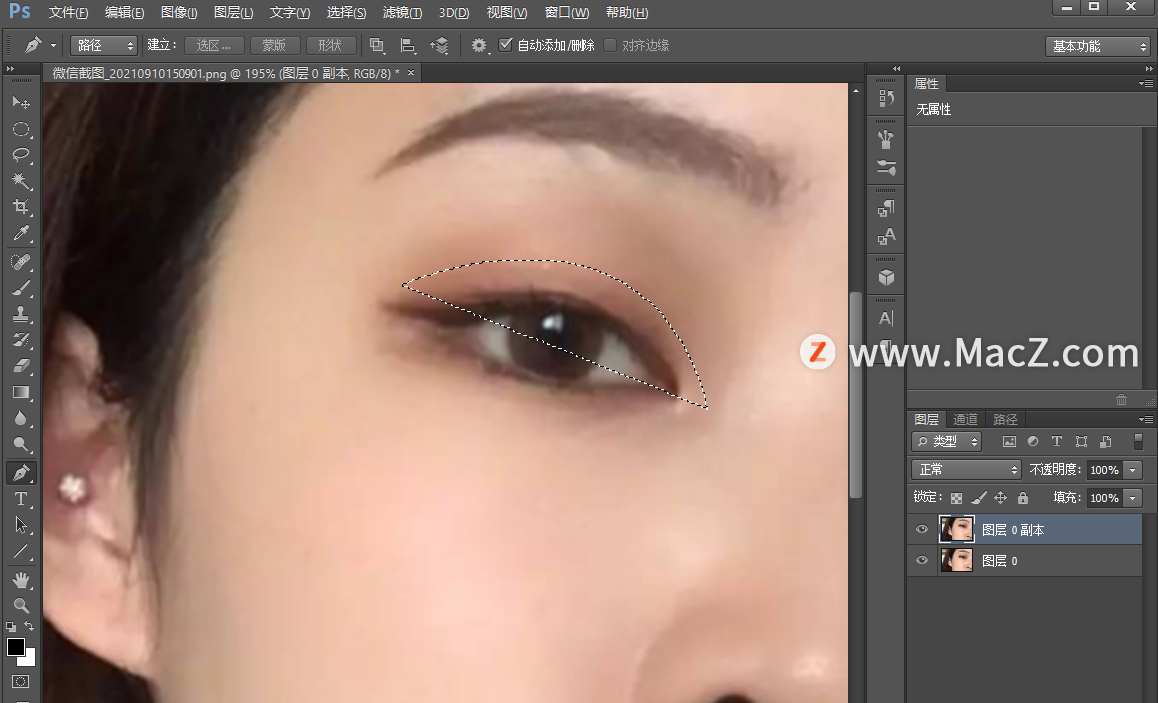Open the 属性 panel flyout menu
This screenshot has height=703, width=1158.
(x=1146, y=84)
